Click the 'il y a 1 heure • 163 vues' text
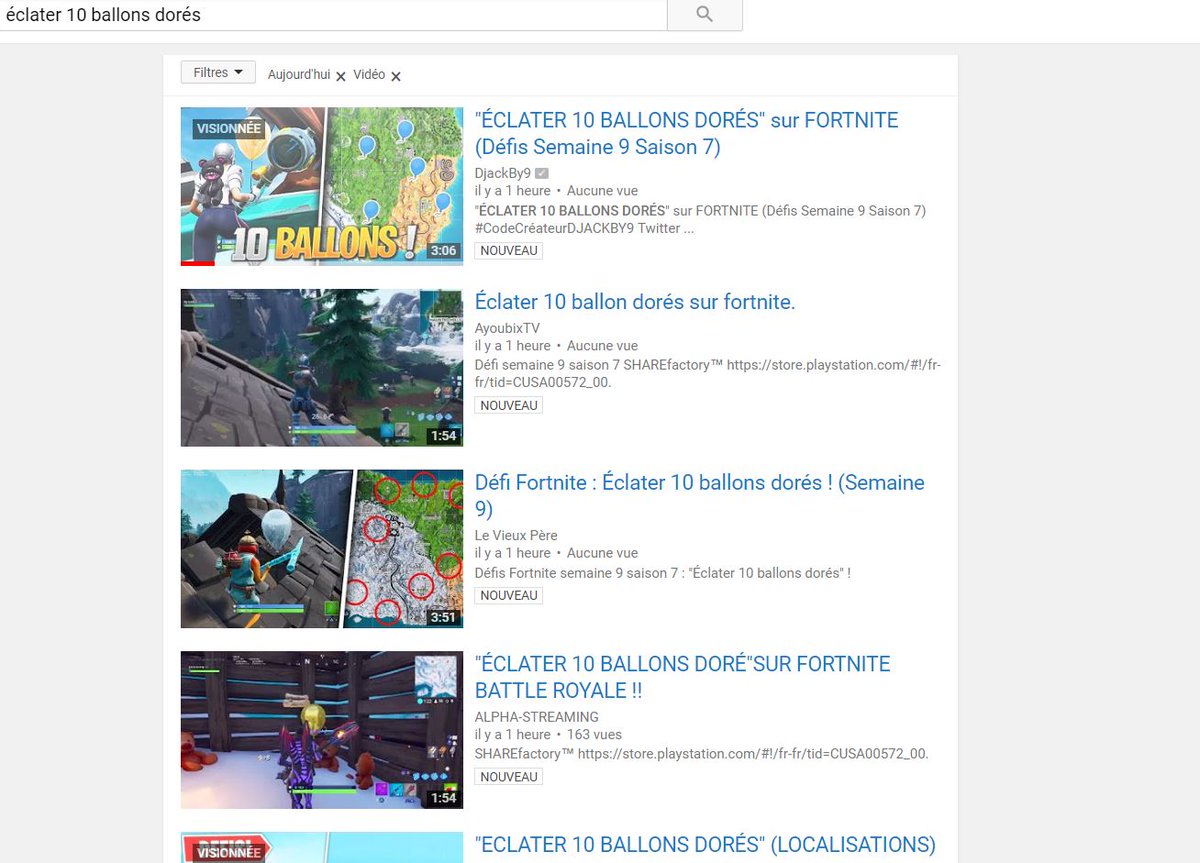The image size is (1200, 863). coord(548,735)
